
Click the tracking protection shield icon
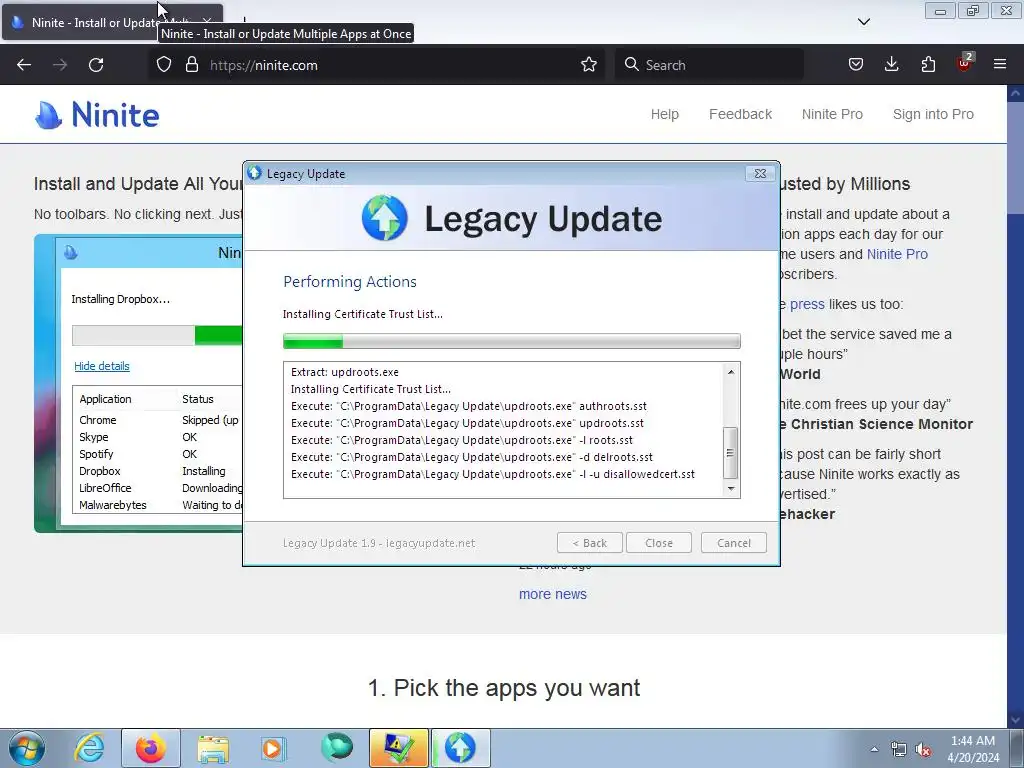click(164, 65)
